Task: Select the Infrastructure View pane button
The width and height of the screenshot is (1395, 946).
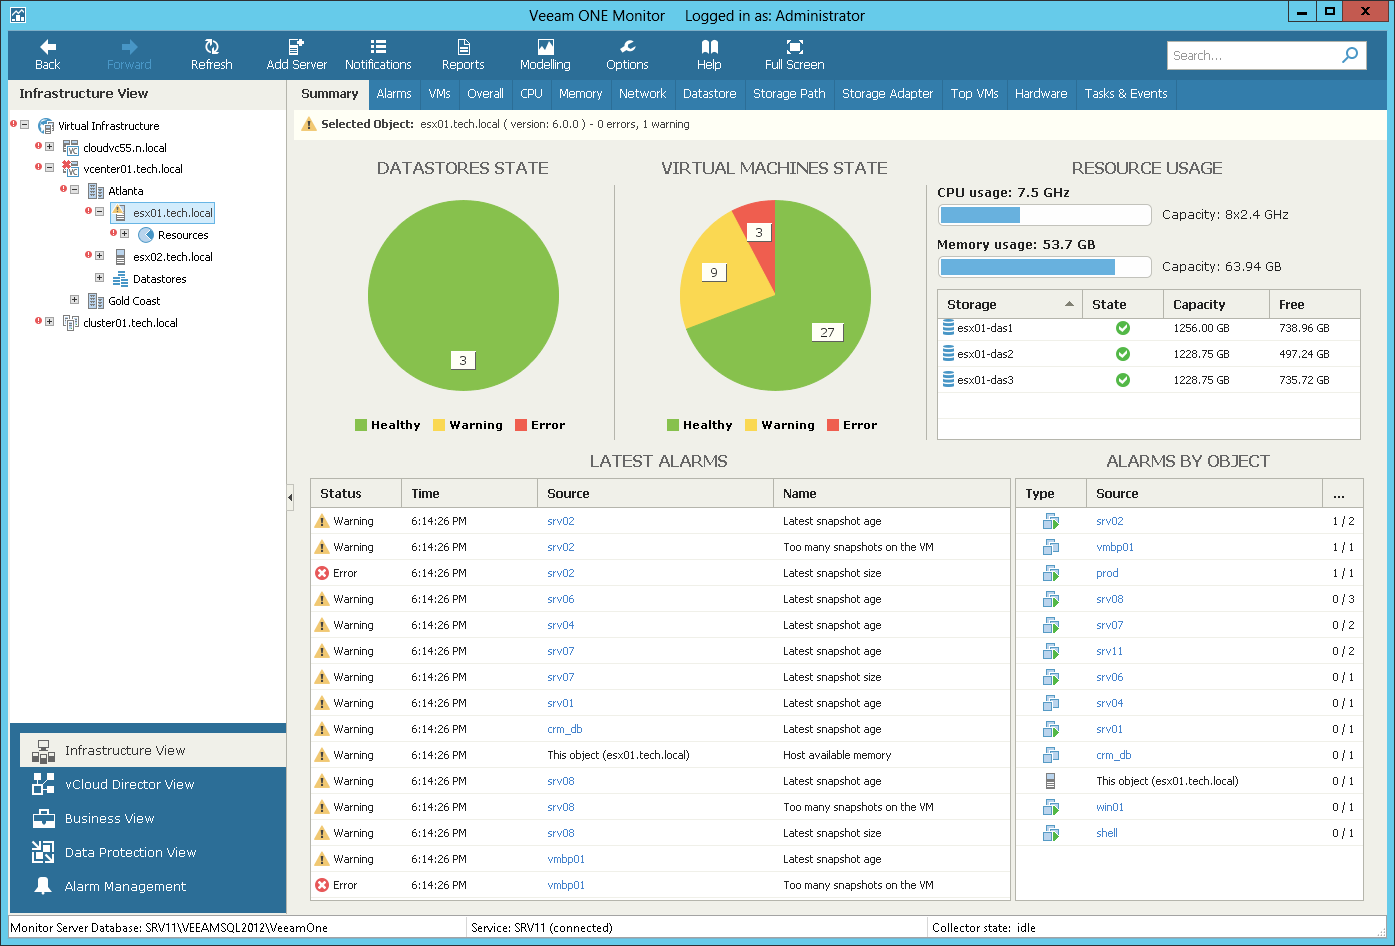Action: pyautogui.click(x=153, y=750)
